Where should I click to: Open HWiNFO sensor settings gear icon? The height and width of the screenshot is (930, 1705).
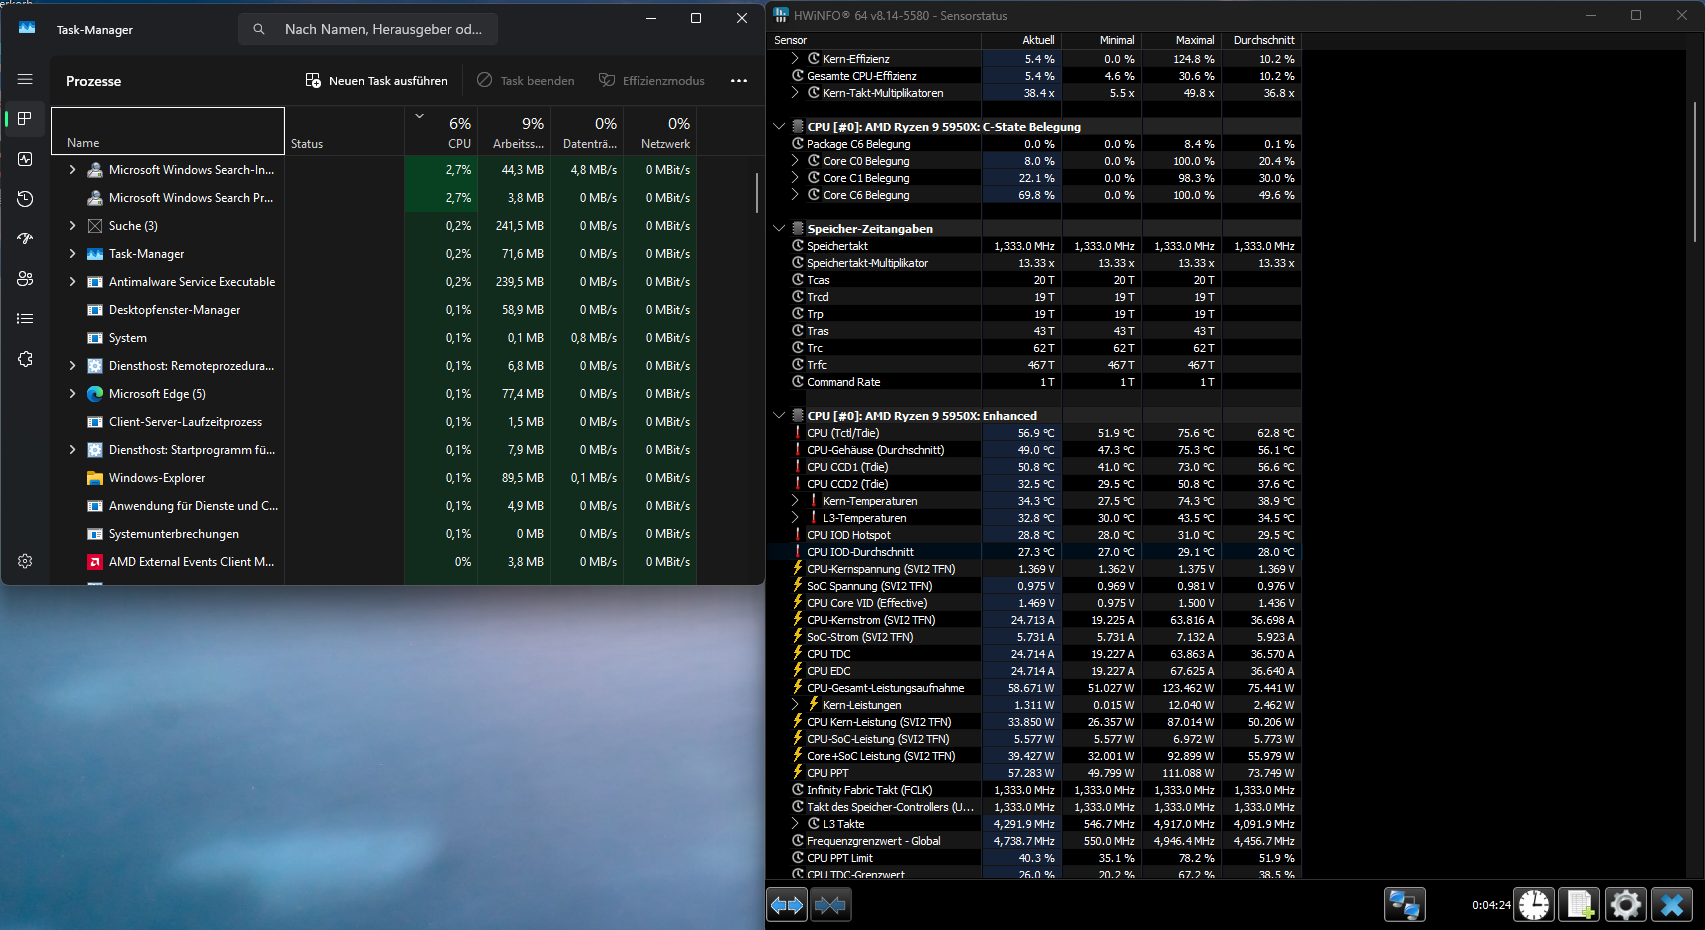pyautogui.click(x=1626, y=905)
